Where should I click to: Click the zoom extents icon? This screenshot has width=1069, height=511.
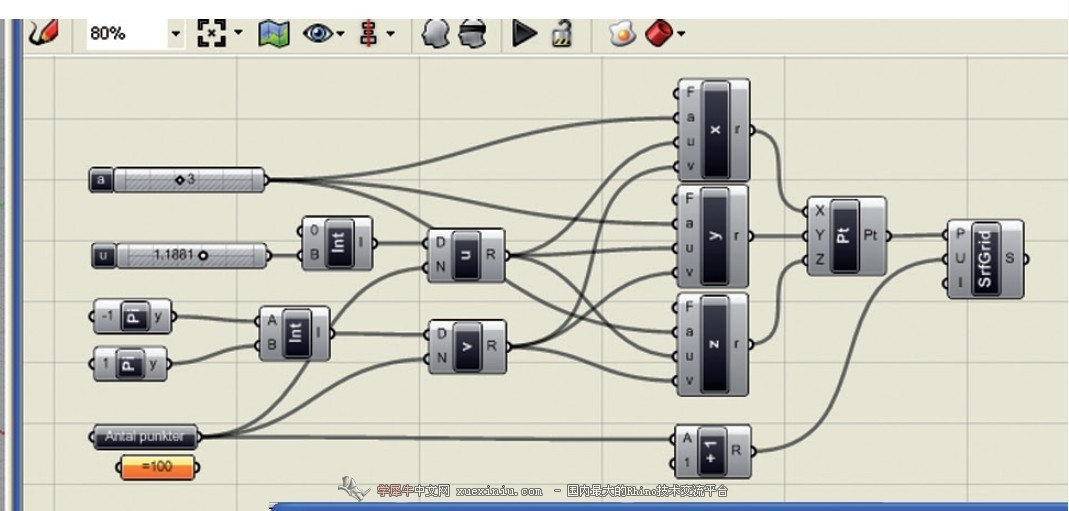[x=211, y=33]
